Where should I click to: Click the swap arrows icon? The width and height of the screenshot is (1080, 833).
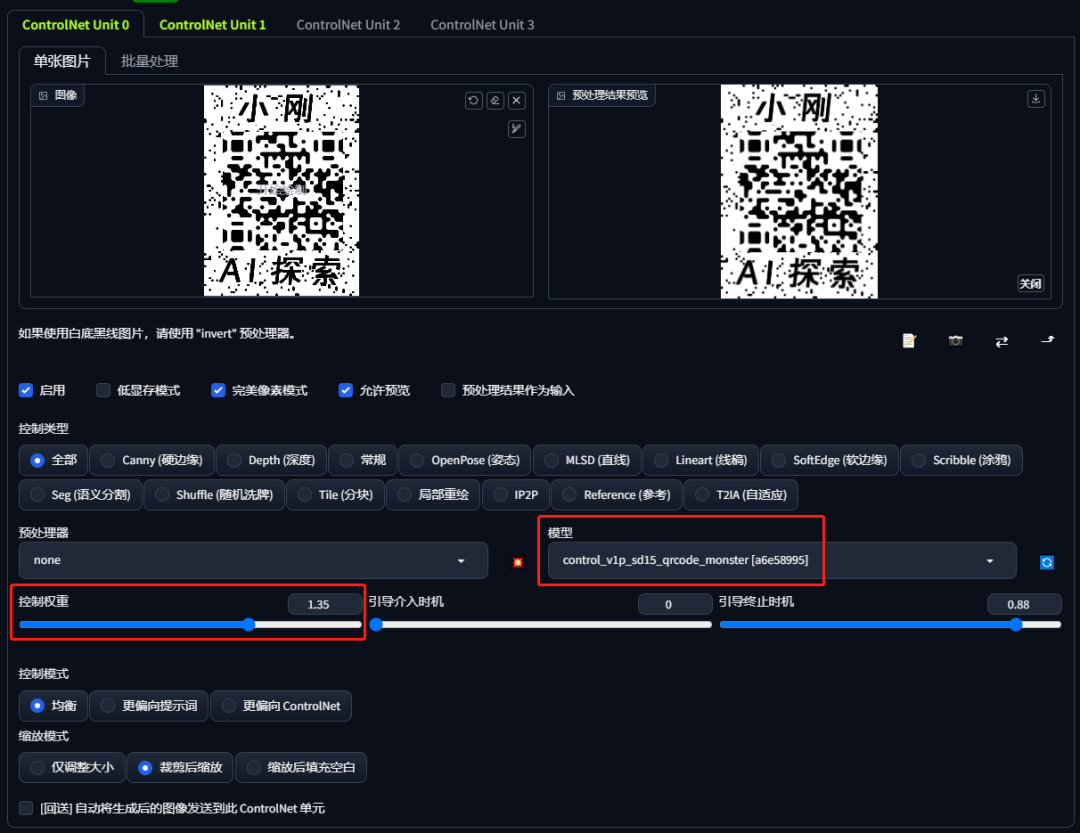1001,341
